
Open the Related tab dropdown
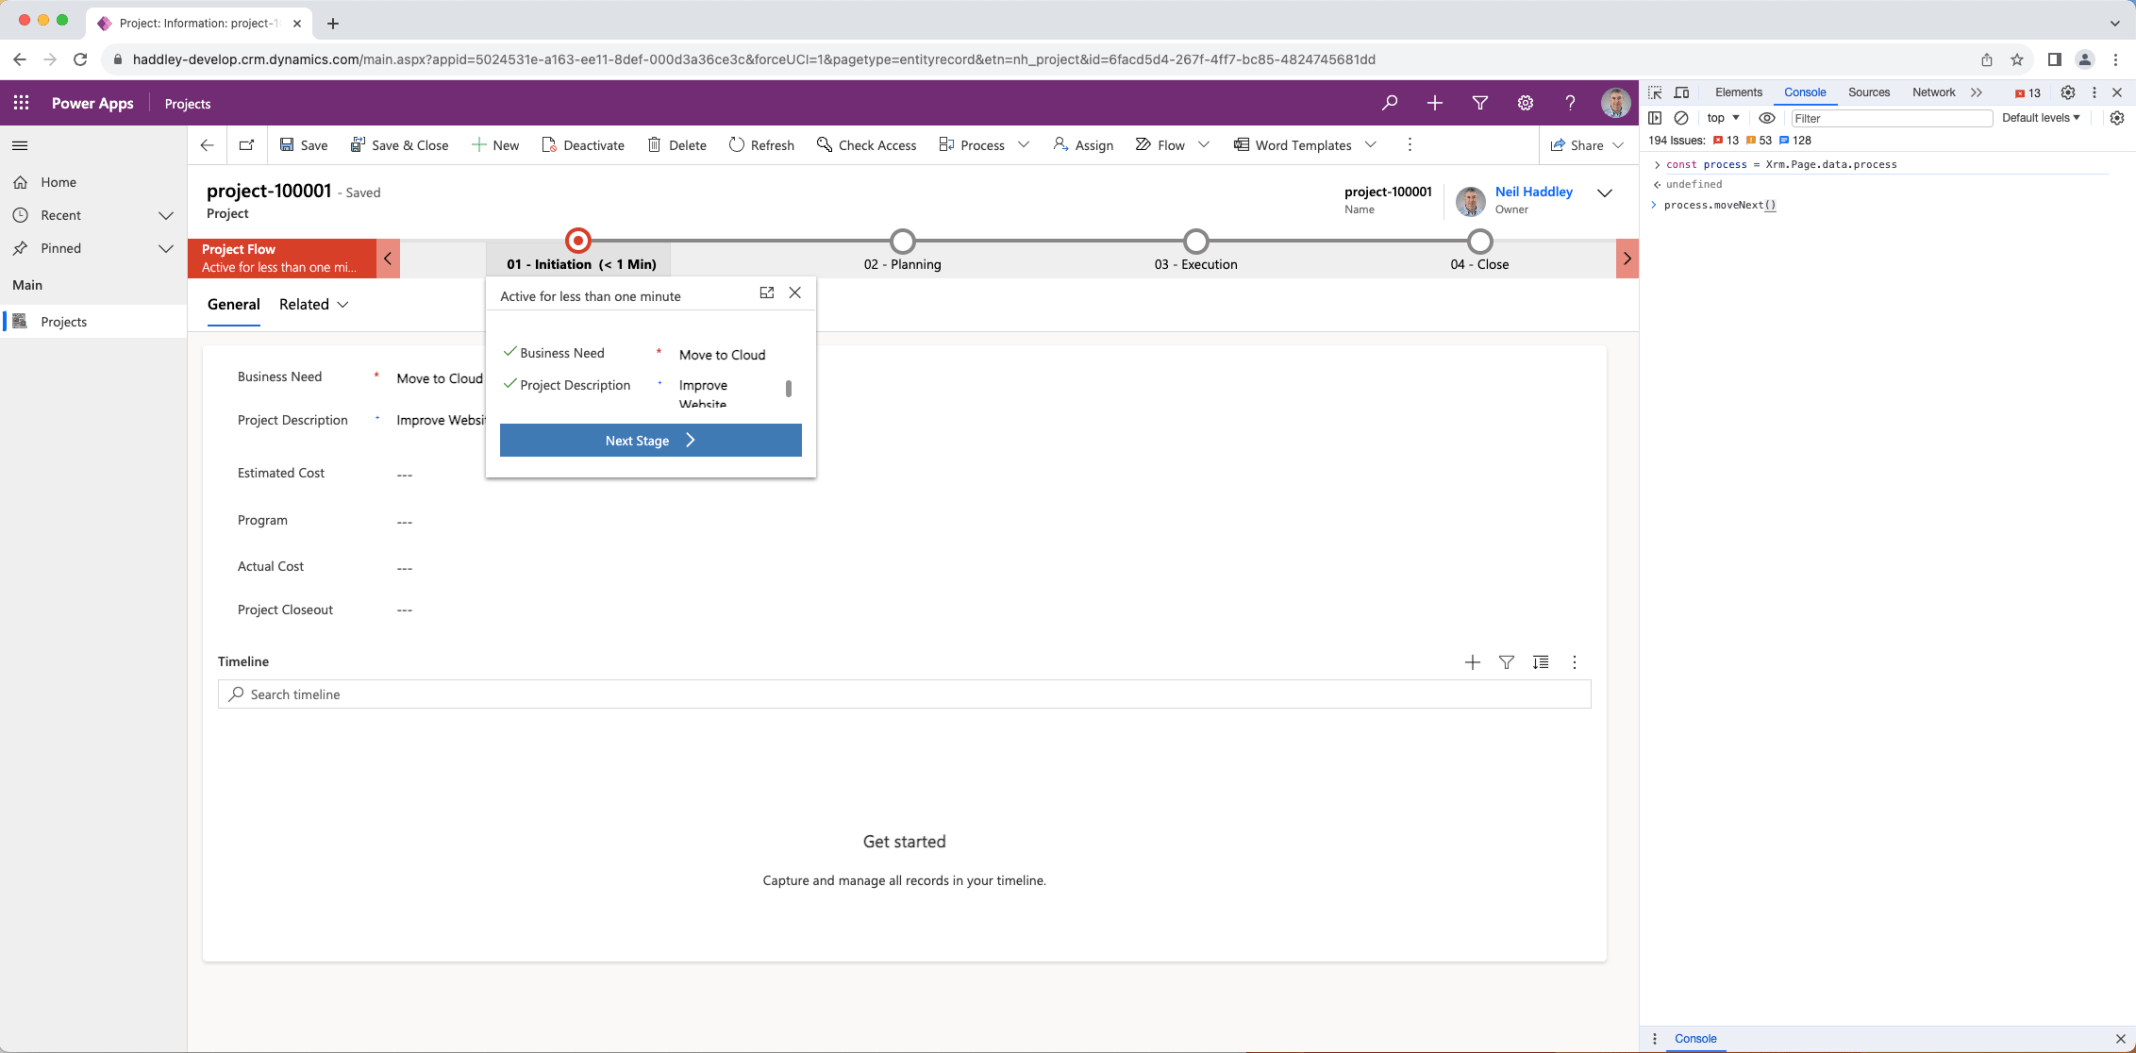(x=314, y=304)
